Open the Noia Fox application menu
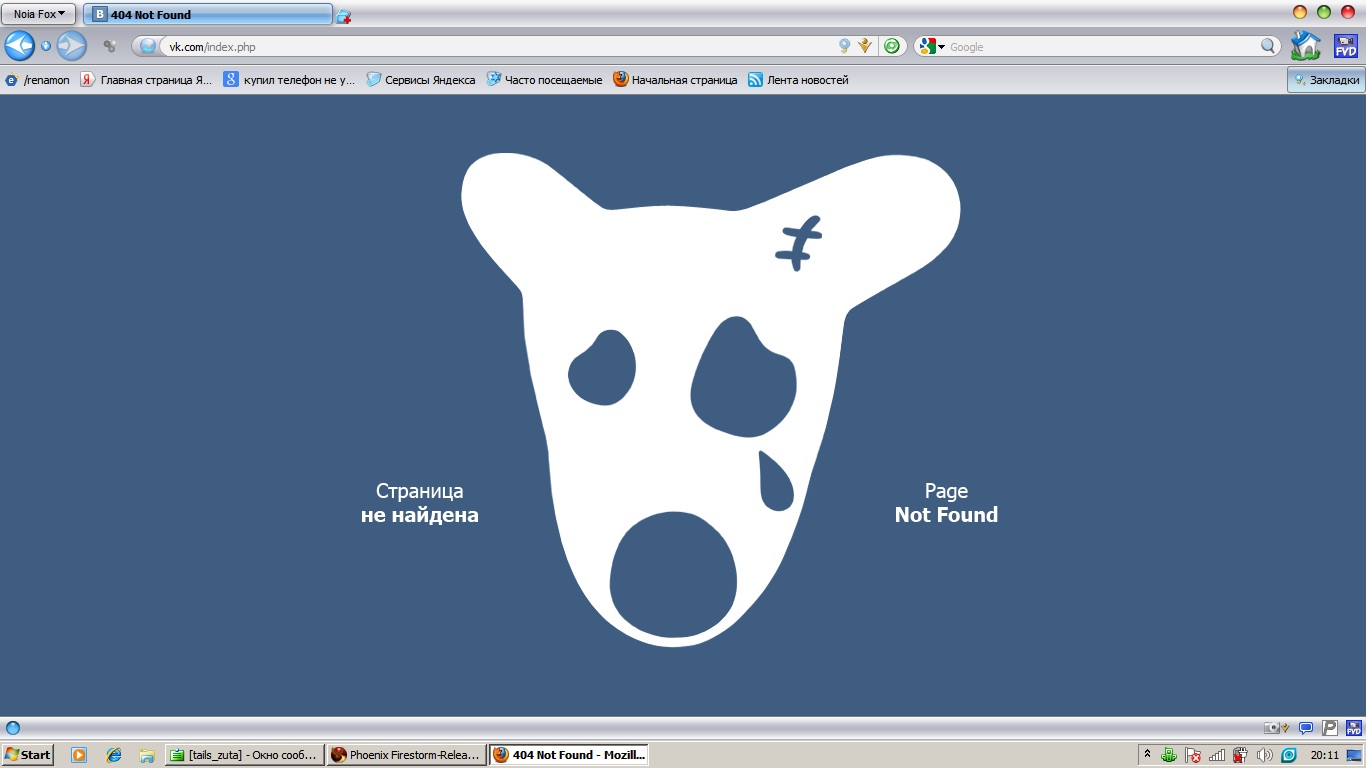 pyautogui.click(x=39, y=14)
